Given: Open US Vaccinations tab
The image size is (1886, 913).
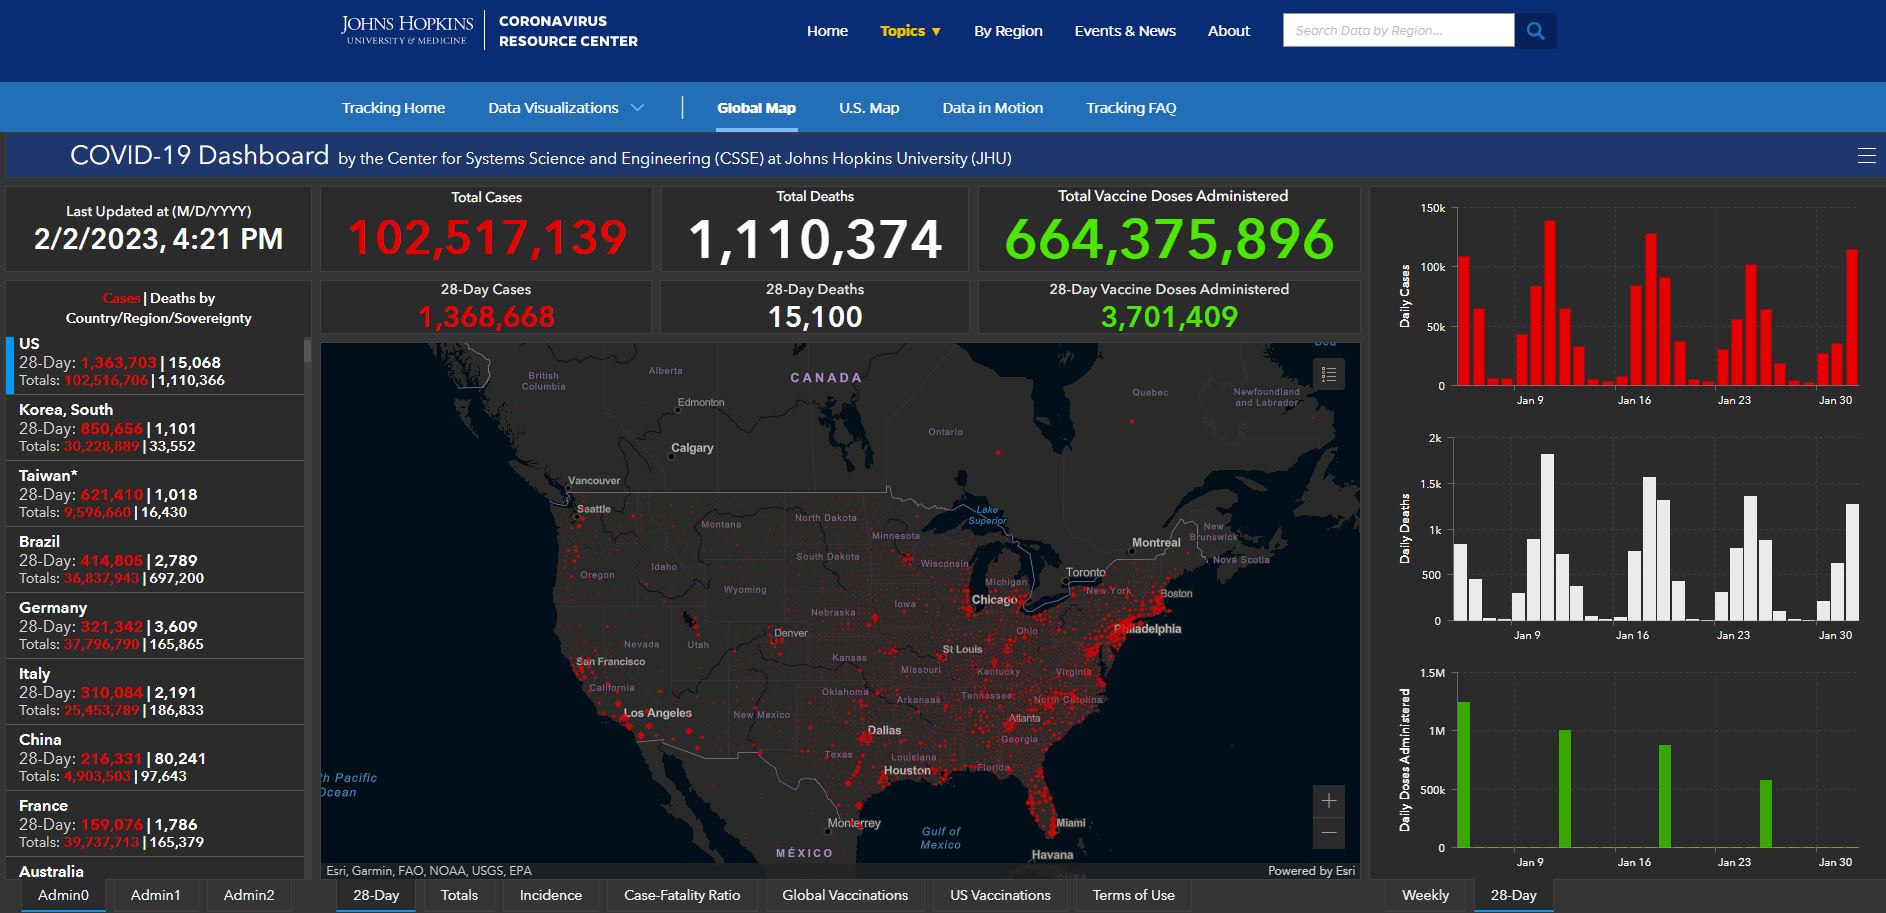Looking at the screenshot, I should (1000, 895).
